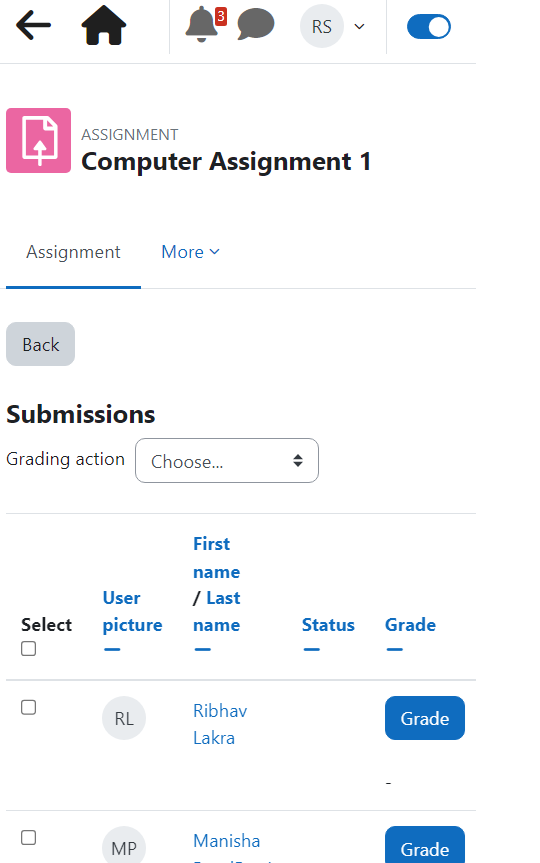Grade Ribhav Lakra's submission
The width and height of the screenshot is (540, 863).
425,718
